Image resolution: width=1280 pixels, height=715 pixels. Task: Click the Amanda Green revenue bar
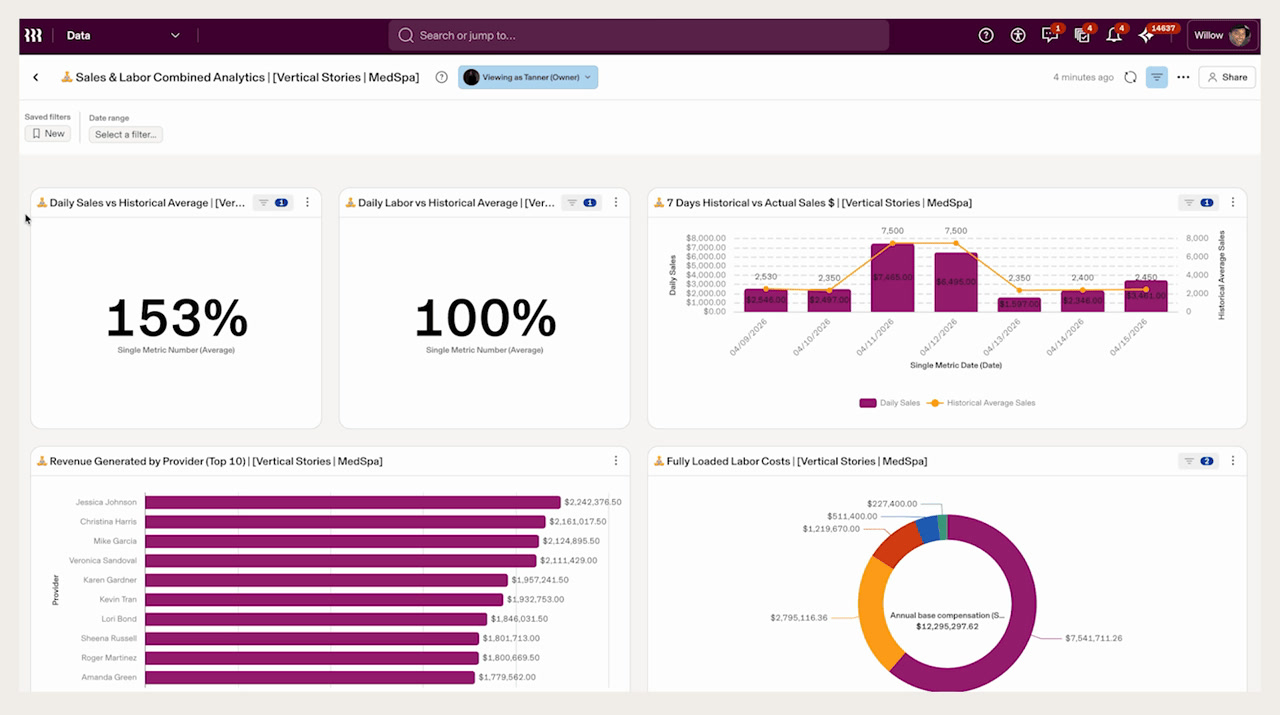310,677
